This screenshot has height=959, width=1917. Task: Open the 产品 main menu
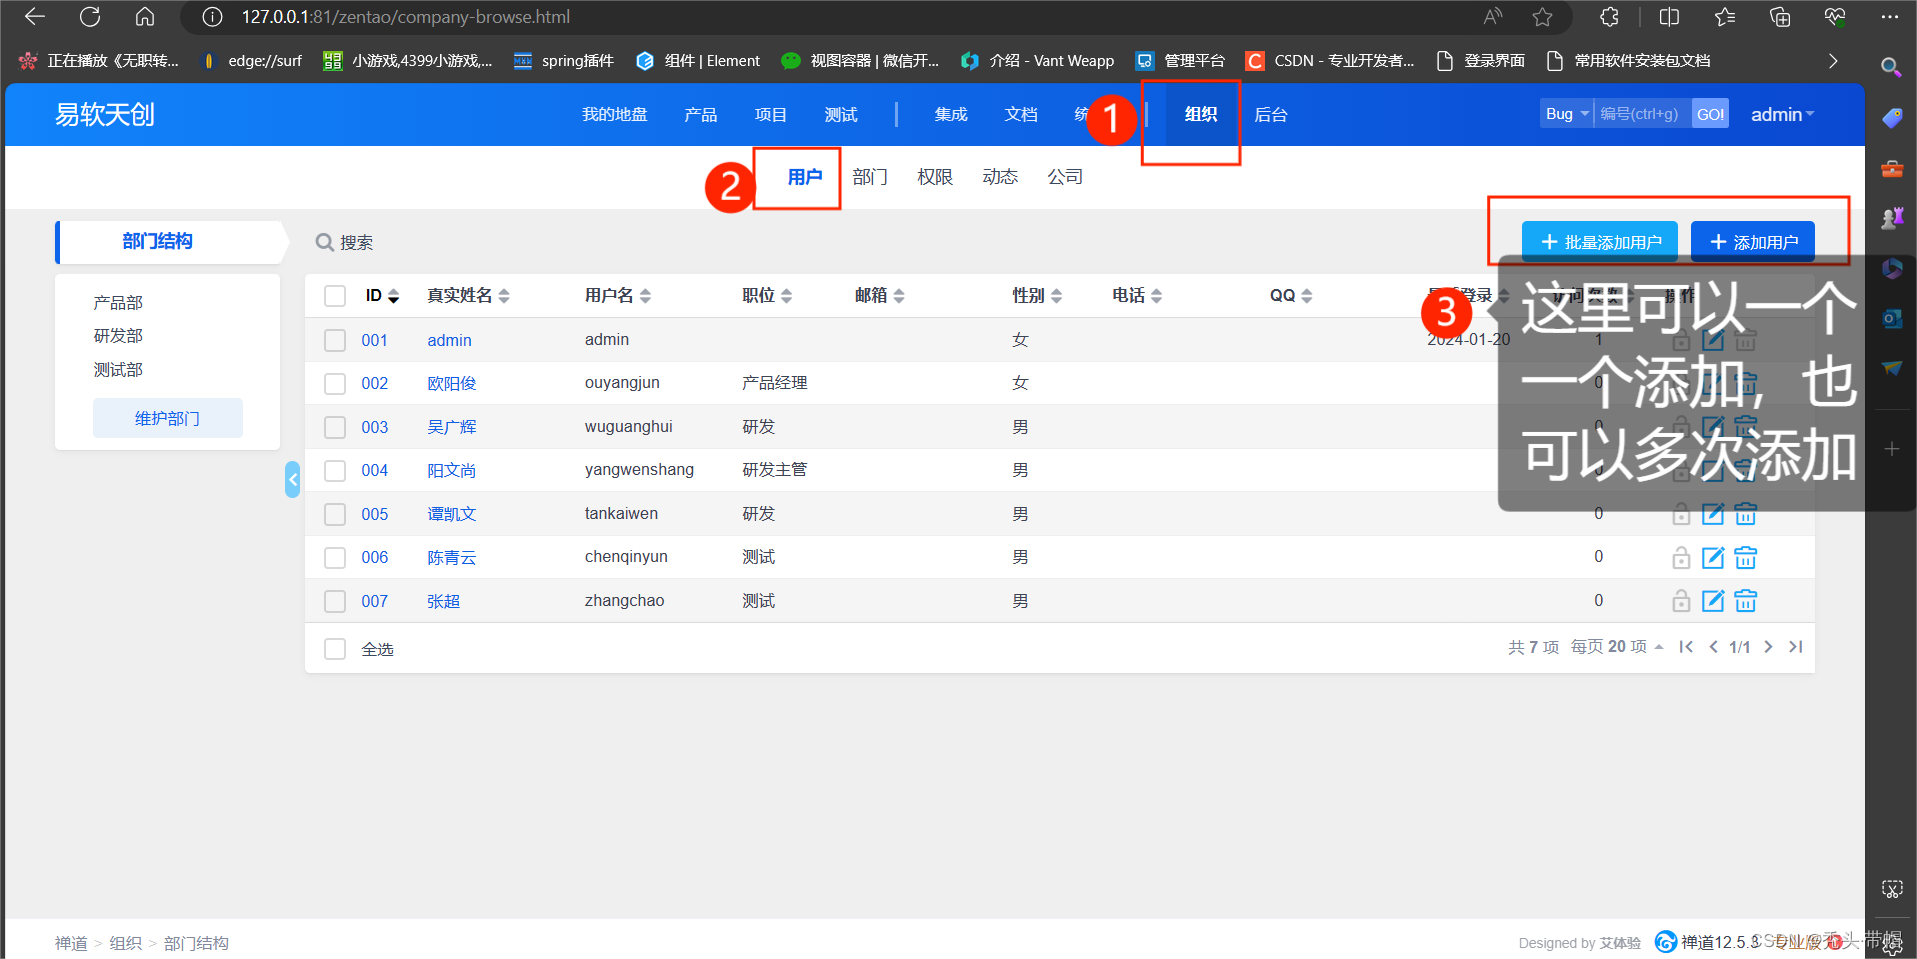(x=700, y=115)
